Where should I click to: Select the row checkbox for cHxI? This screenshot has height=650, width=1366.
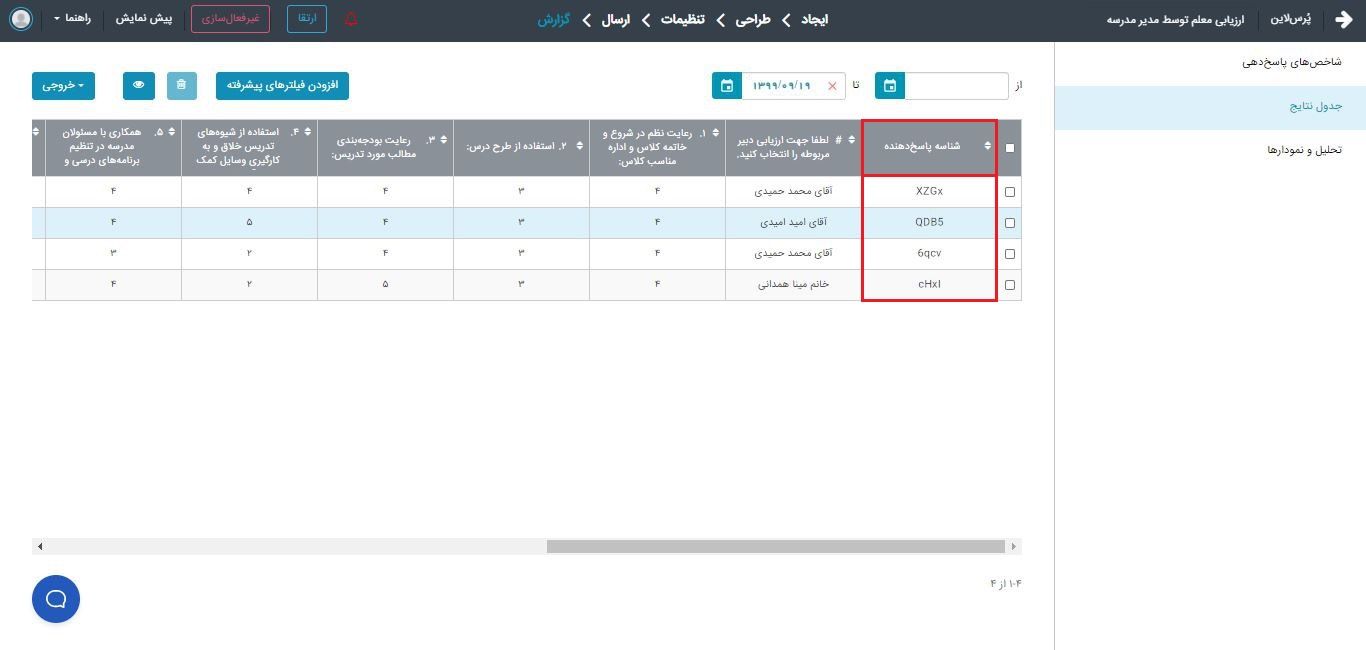pos(1010,285)
